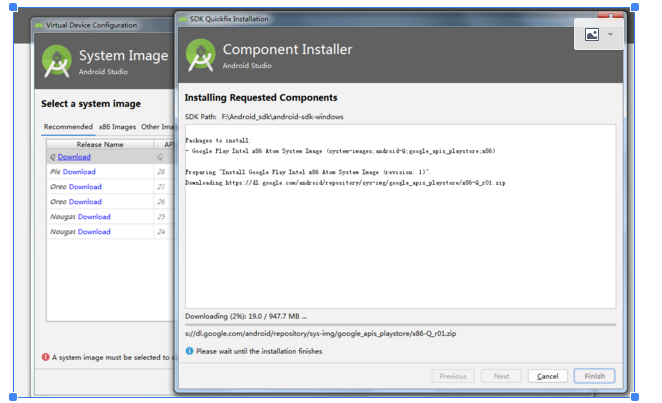Click 'Please wait until the installation finishes' message
Viewport: 662px width, 403px height.
click(x=259, y=351)
